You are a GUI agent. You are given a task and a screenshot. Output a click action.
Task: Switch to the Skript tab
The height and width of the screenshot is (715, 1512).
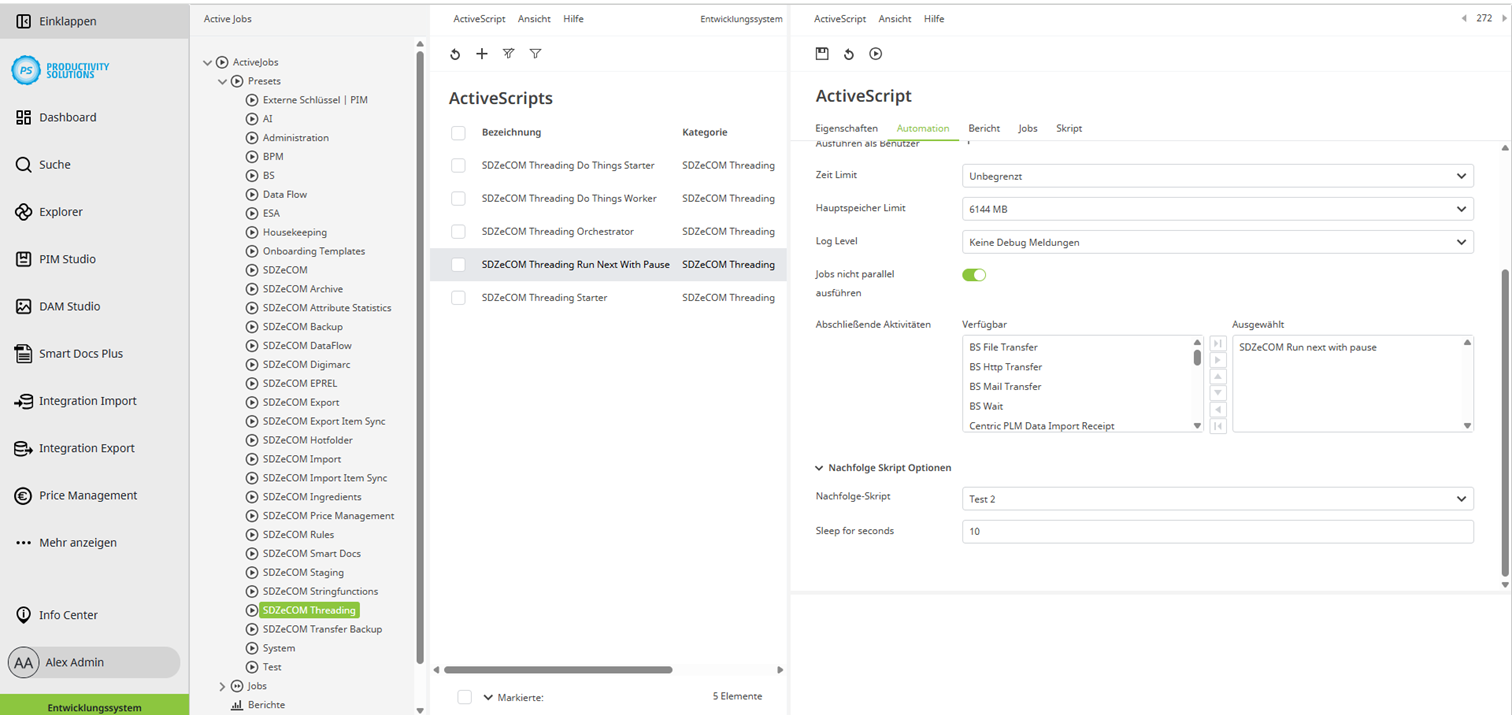click(1069, 128)
